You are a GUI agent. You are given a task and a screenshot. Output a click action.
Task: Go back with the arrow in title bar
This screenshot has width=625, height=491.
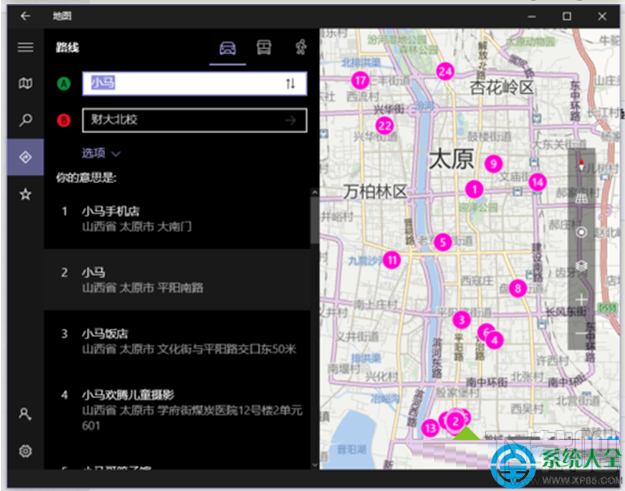(26, 16)
